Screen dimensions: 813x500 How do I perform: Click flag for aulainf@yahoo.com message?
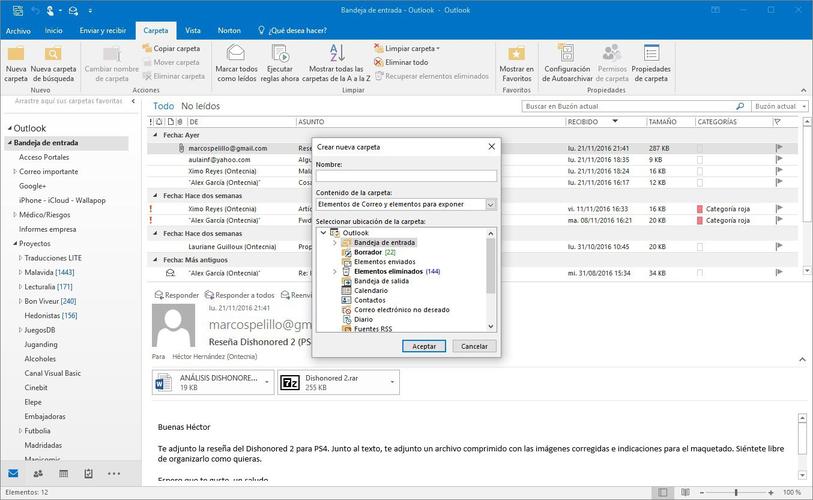(x=778, y=159)
